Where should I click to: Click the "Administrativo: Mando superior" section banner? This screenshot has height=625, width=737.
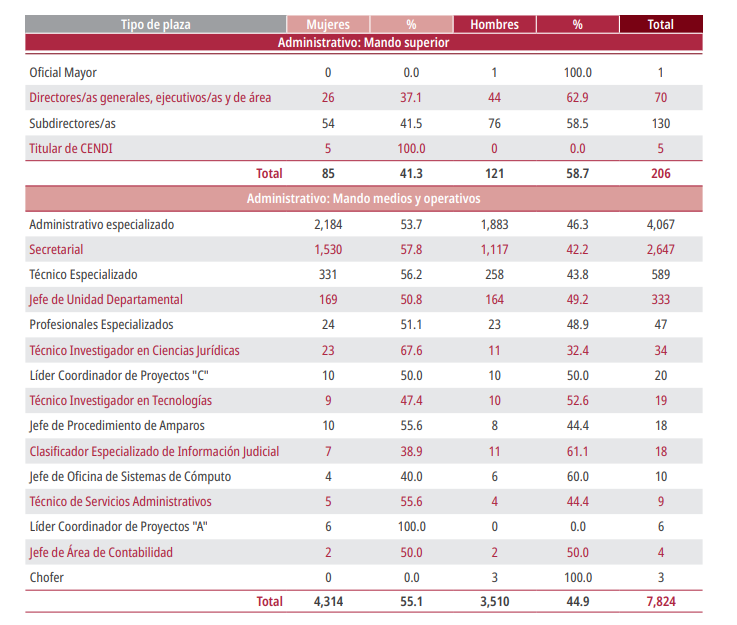pyautogui.click(x=363, y=43)
